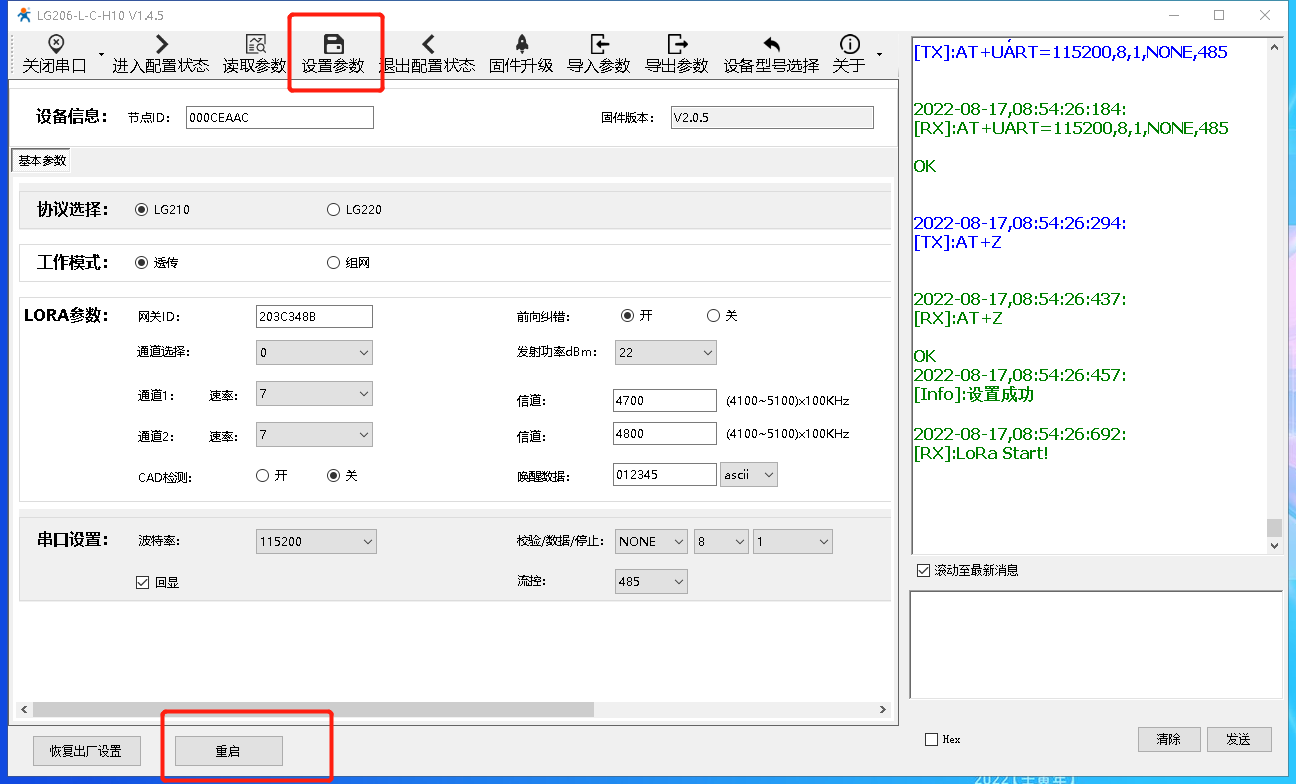
Task: Click the 重启 button
Action: coord(228,751)
